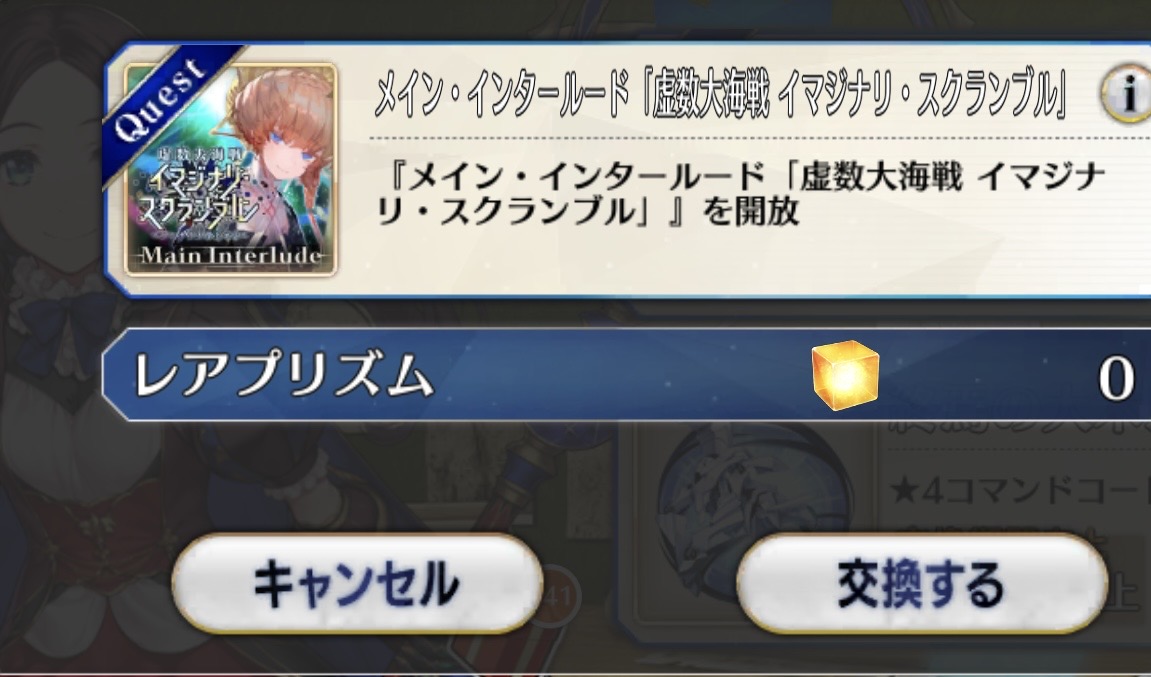The width and height of the screenshot is (1151, 677).
Task: Select the Imaginary Scramble quest thumbnail
Action: pyautogui.click(x=230, y=170)
